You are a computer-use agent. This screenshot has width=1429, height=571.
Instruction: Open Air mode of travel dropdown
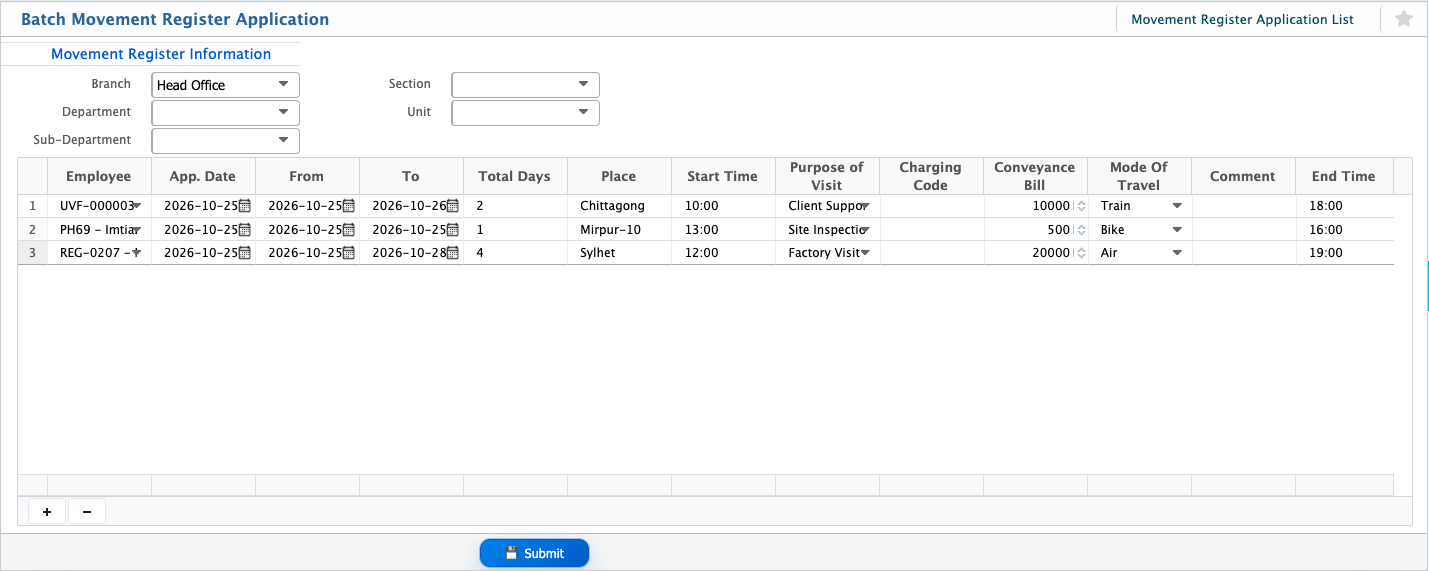(x=1177, y=253)
